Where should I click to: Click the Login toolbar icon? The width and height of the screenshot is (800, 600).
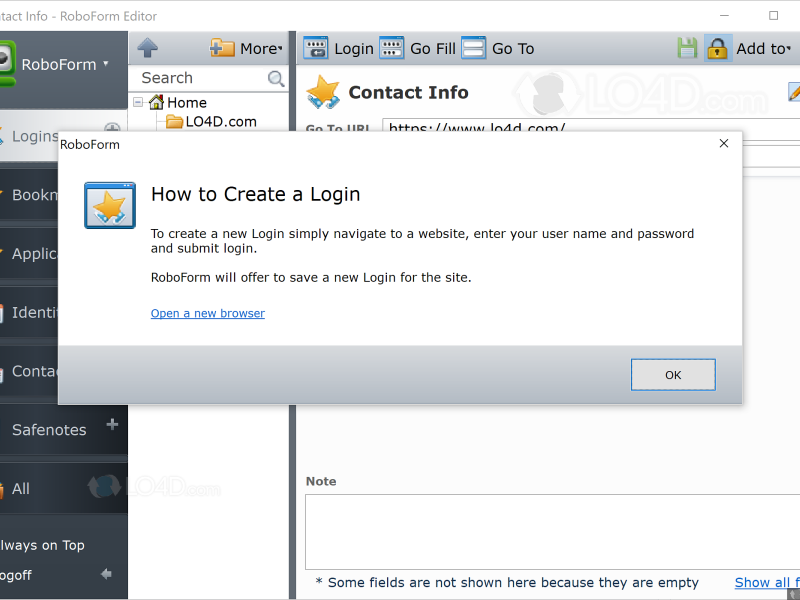pyautogui.click(x=315, y=48)
